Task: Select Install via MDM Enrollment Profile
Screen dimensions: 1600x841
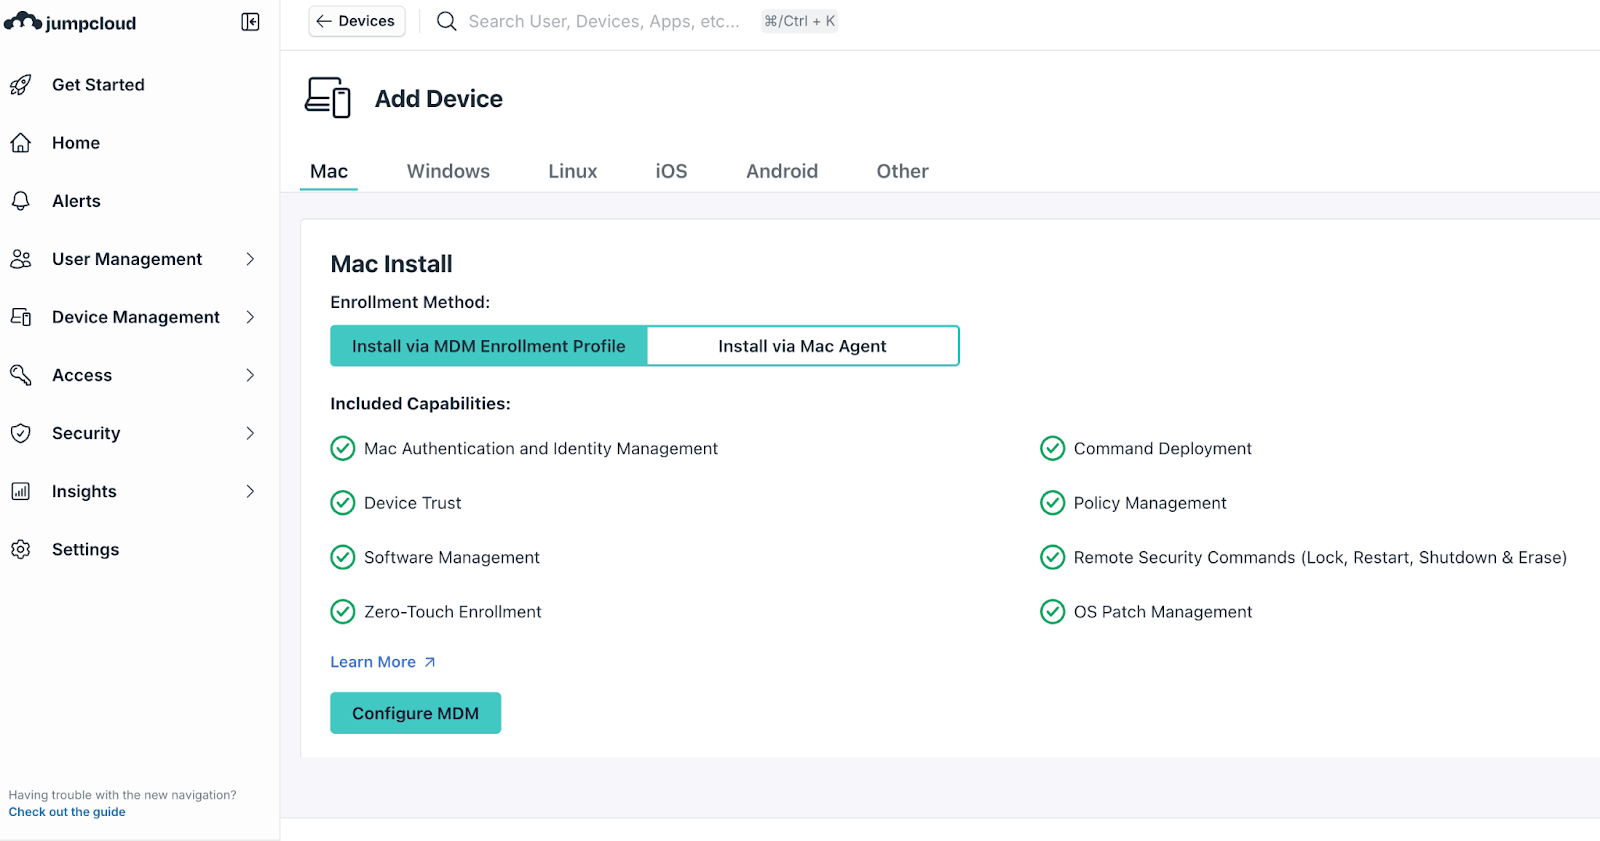Action: click(488, 346)
